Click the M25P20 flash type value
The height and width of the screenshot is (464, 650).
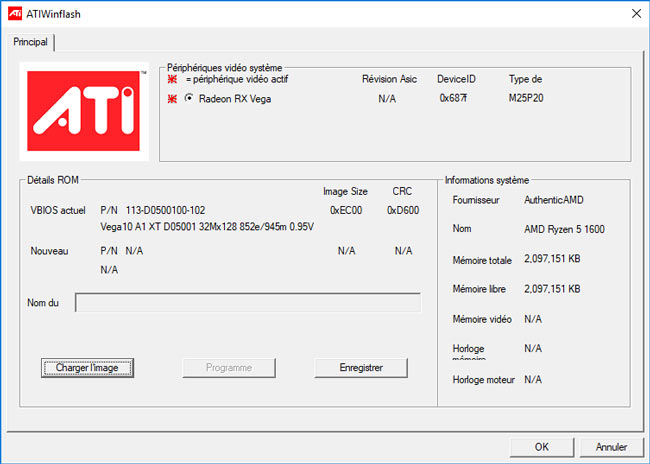(x=526, y=98)
